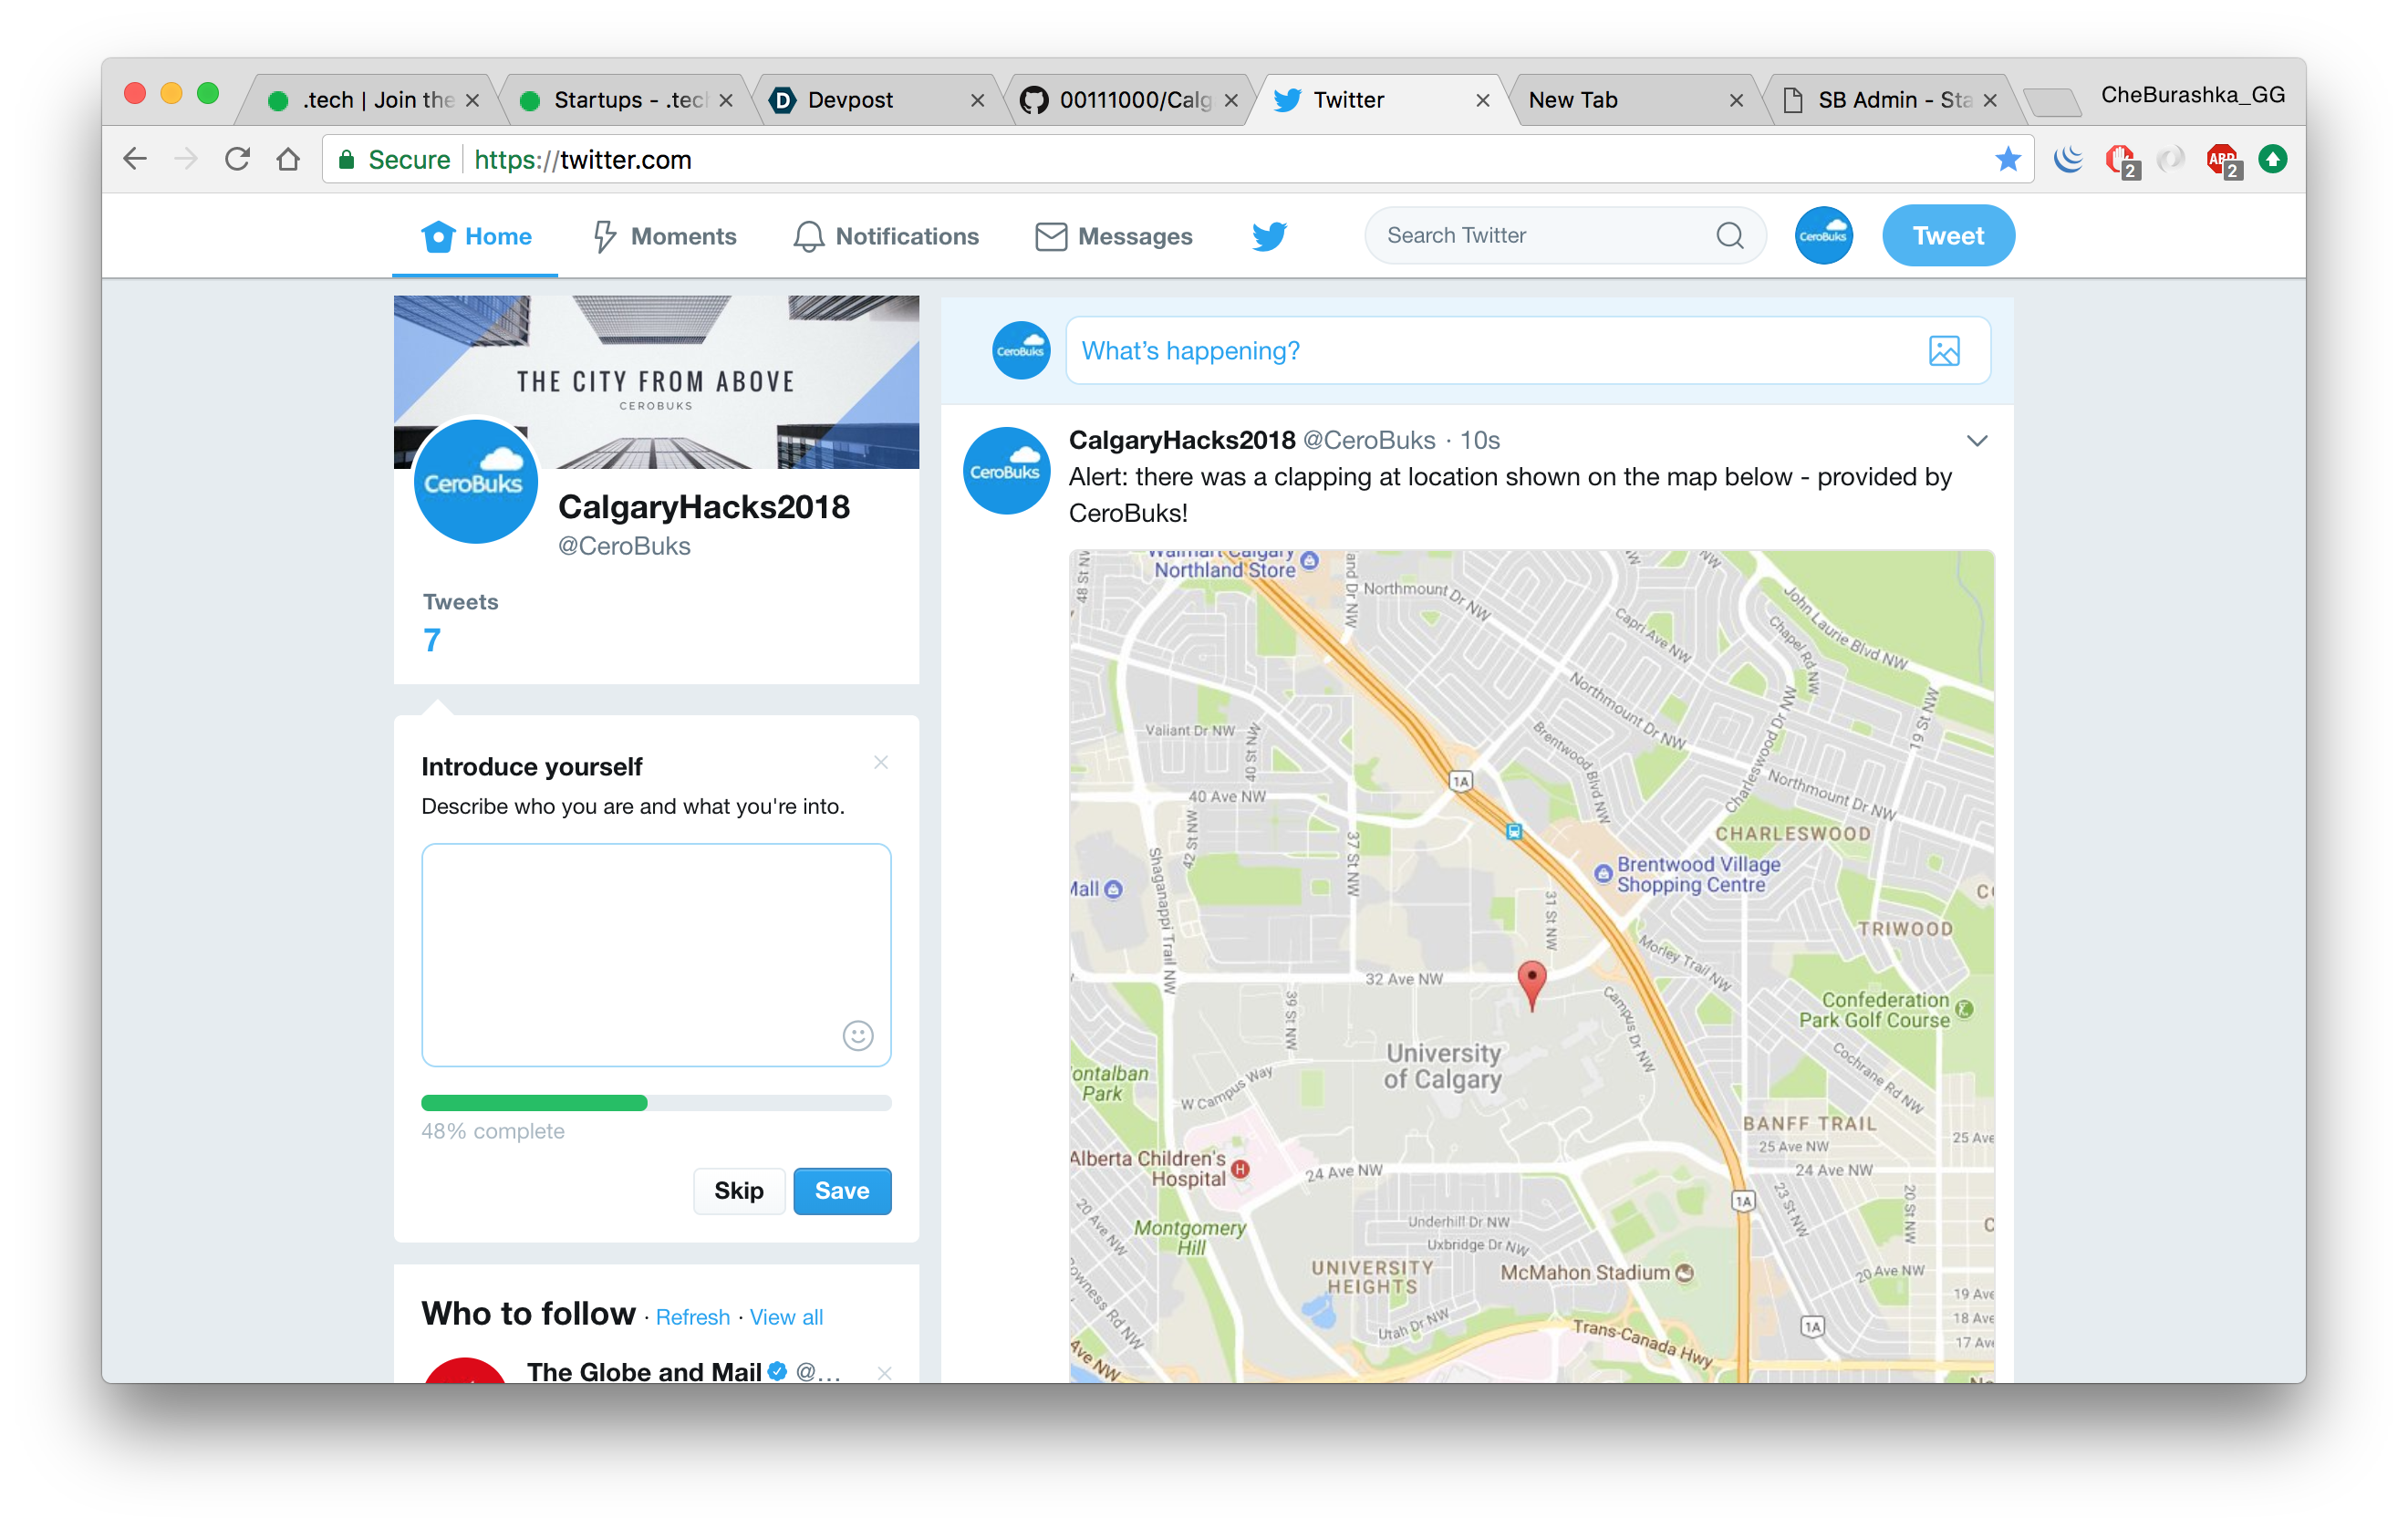Image resolution: width=2408 pixels, height=1529 pixels.
Task: Reload the page with refresh icon
Action: click(237, 159)
